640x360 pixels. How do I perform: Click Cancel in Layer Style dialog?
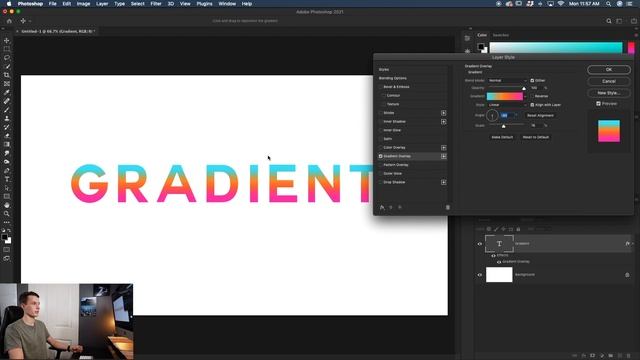tap(609, 81)
